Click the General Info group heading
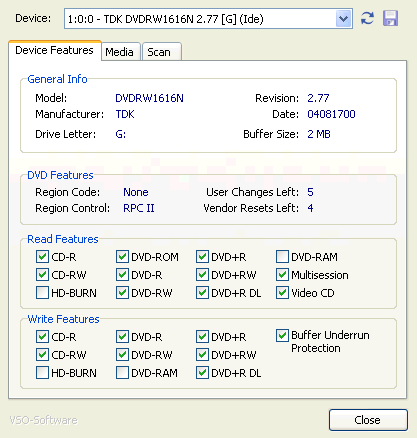 point(57,79)
